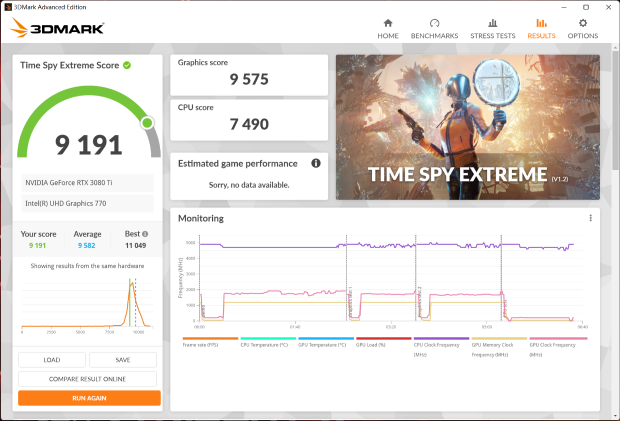Click the LOAD button

(52, 360)
